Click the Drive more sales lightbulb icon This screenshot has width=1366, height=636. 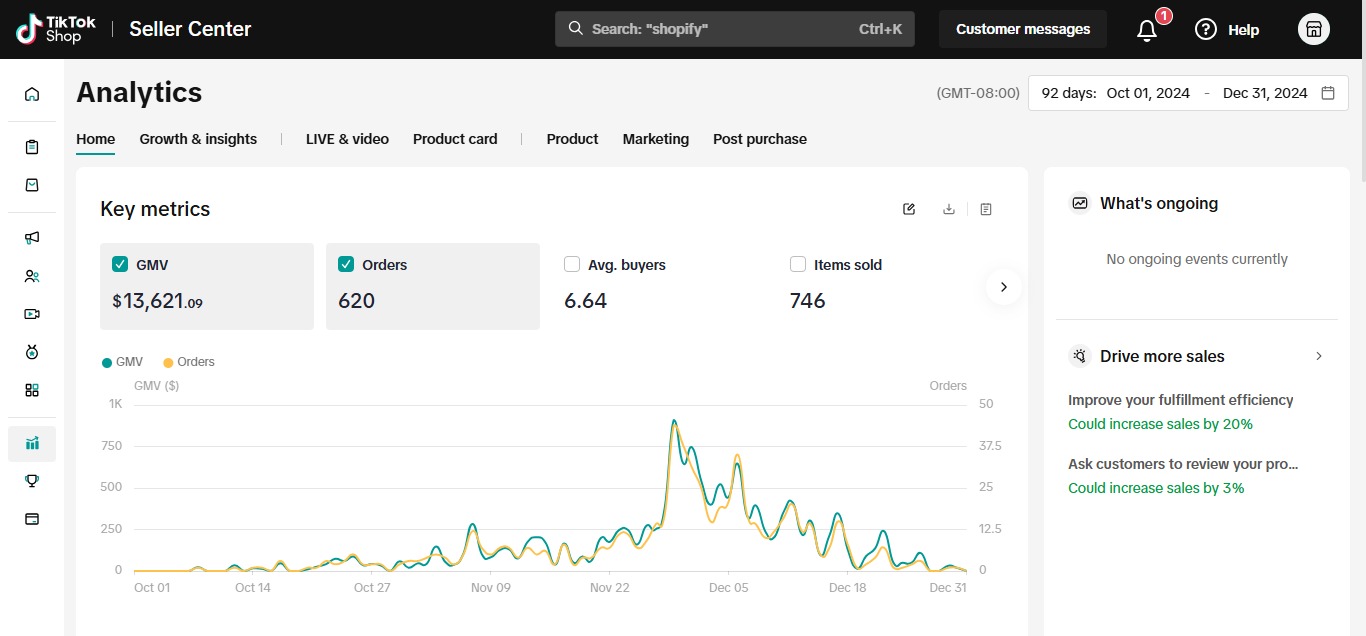(x=1080, y=356)
